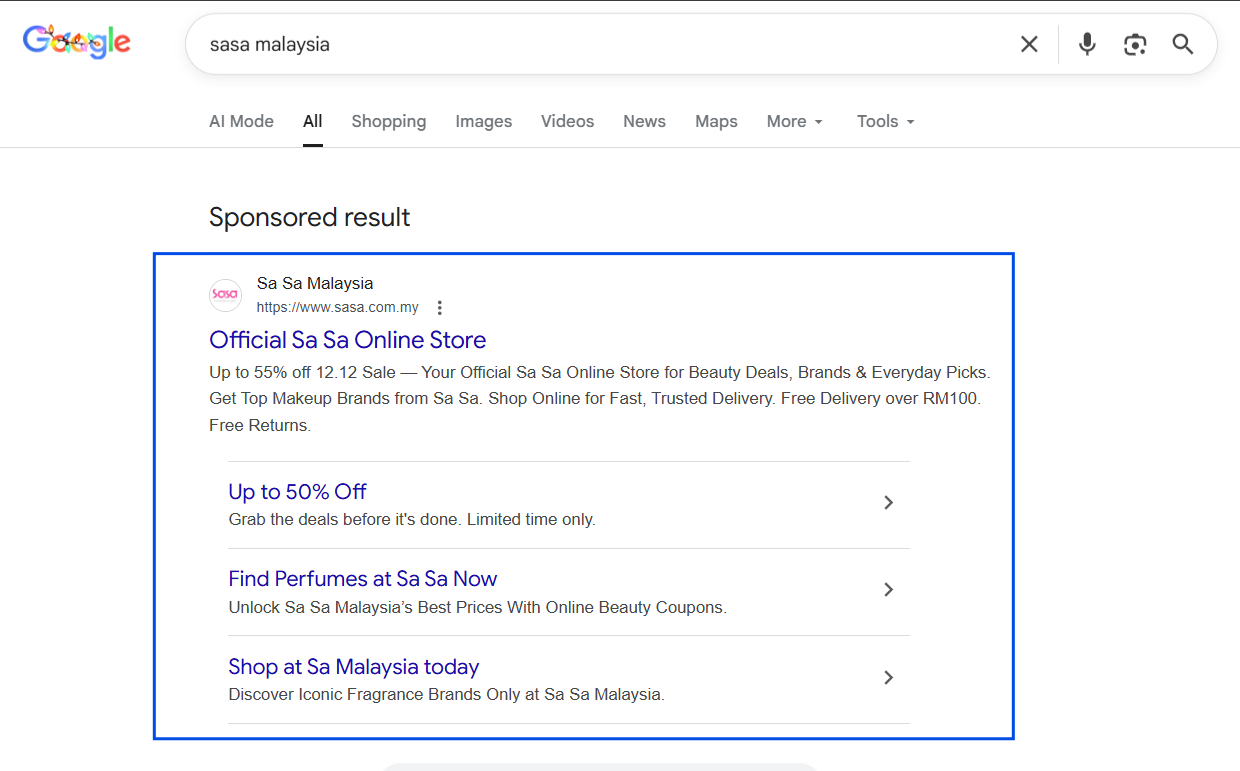The image size is (1240, 771).
Task: Click the Sa Sa Malaysia site name
Action: 315,284
